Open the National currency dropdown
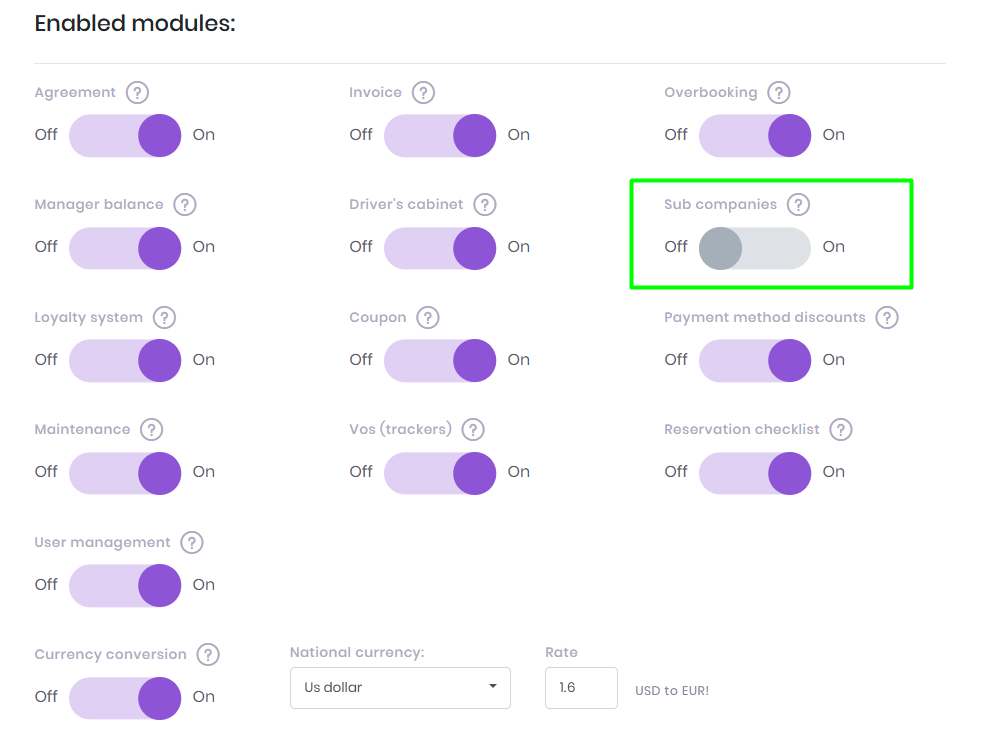Image resolution: width=987 pixels, height=750 pixels. click(x=400, y=688)
